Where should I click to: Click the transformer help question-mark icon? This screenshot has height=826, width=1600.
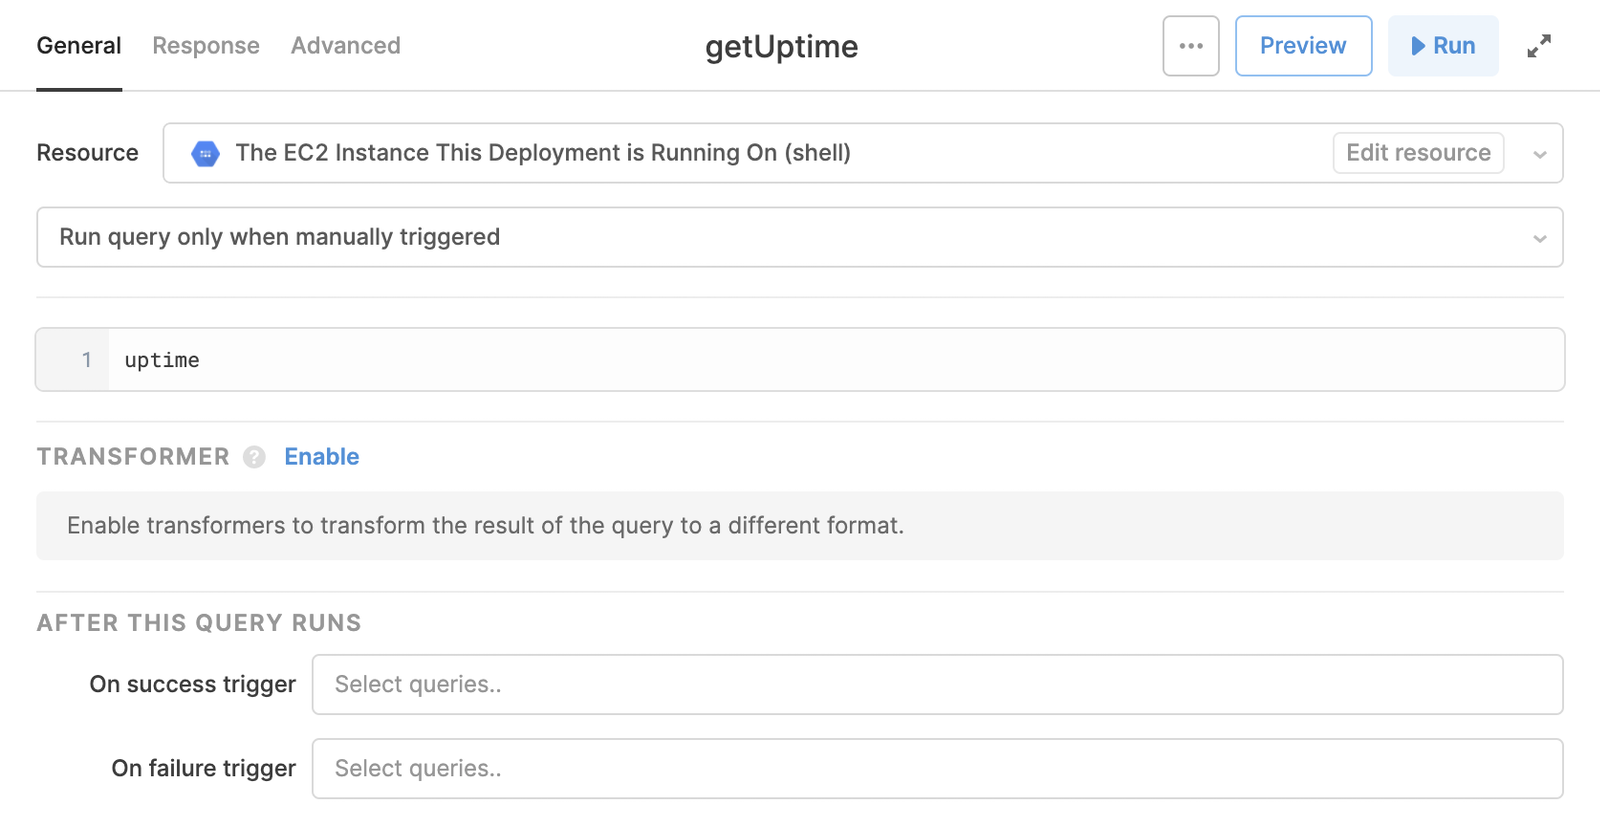pyautogui.click(x=255, y=457)
